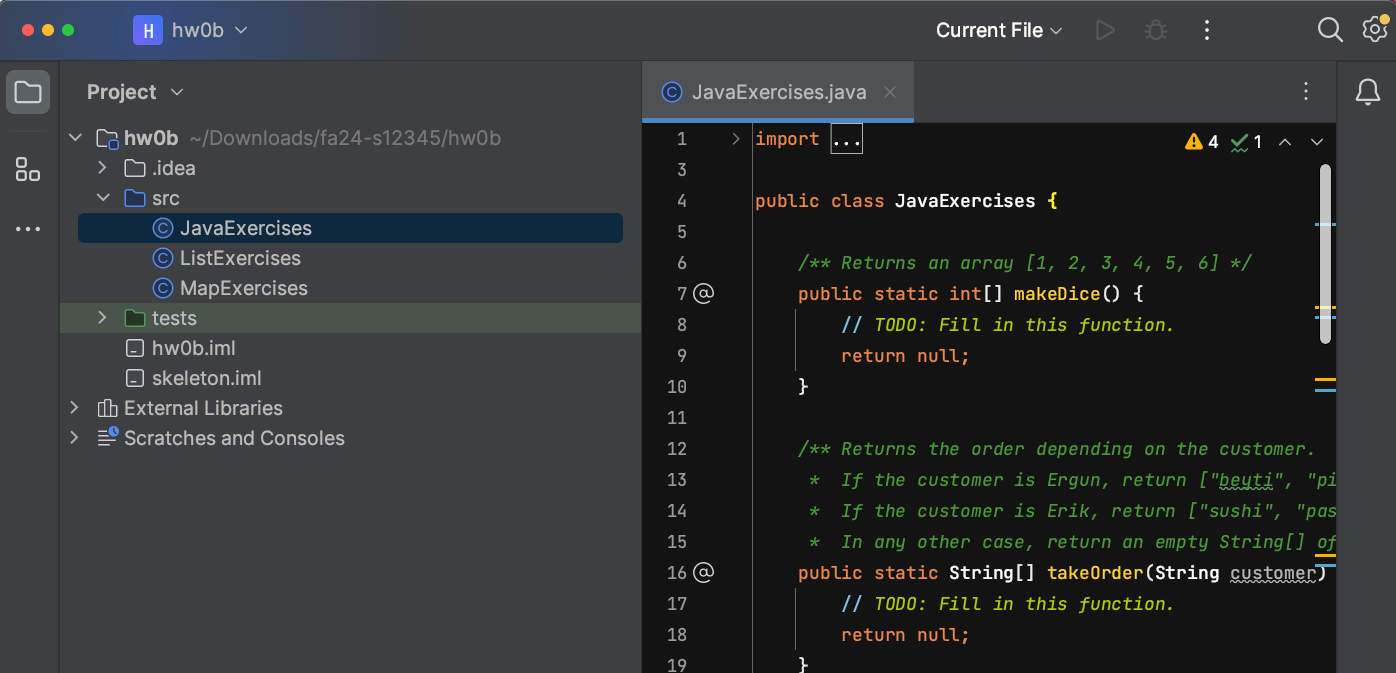This screenshot has height=673, width=1396.
Task: Collapse the src folder in Project tree
Action: coord(102,197)
